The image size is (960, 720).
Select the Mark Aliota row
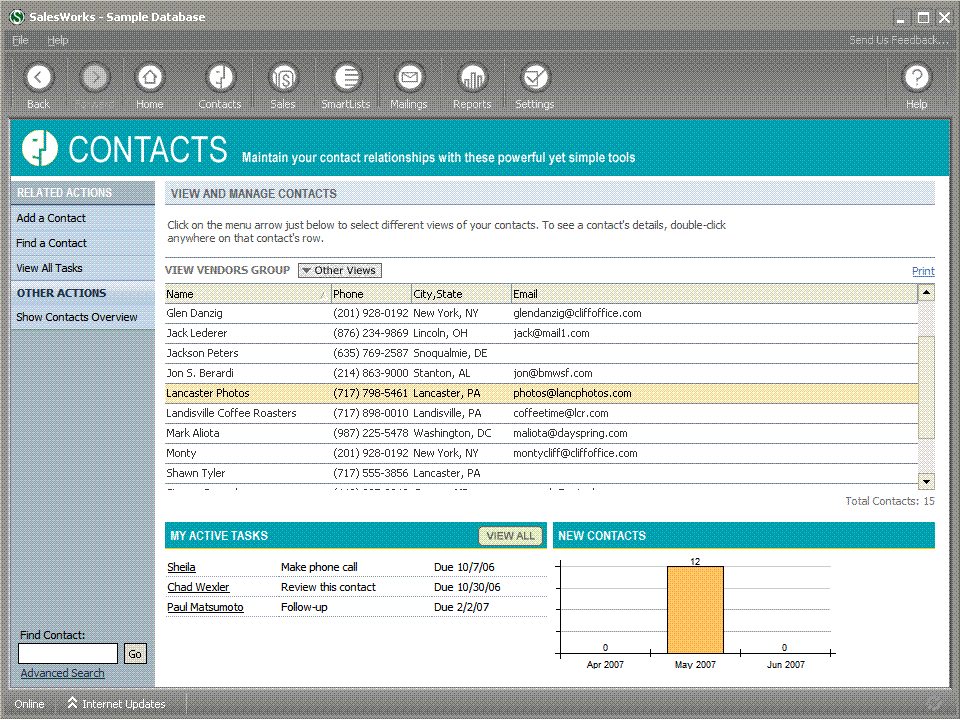point(541,433)
